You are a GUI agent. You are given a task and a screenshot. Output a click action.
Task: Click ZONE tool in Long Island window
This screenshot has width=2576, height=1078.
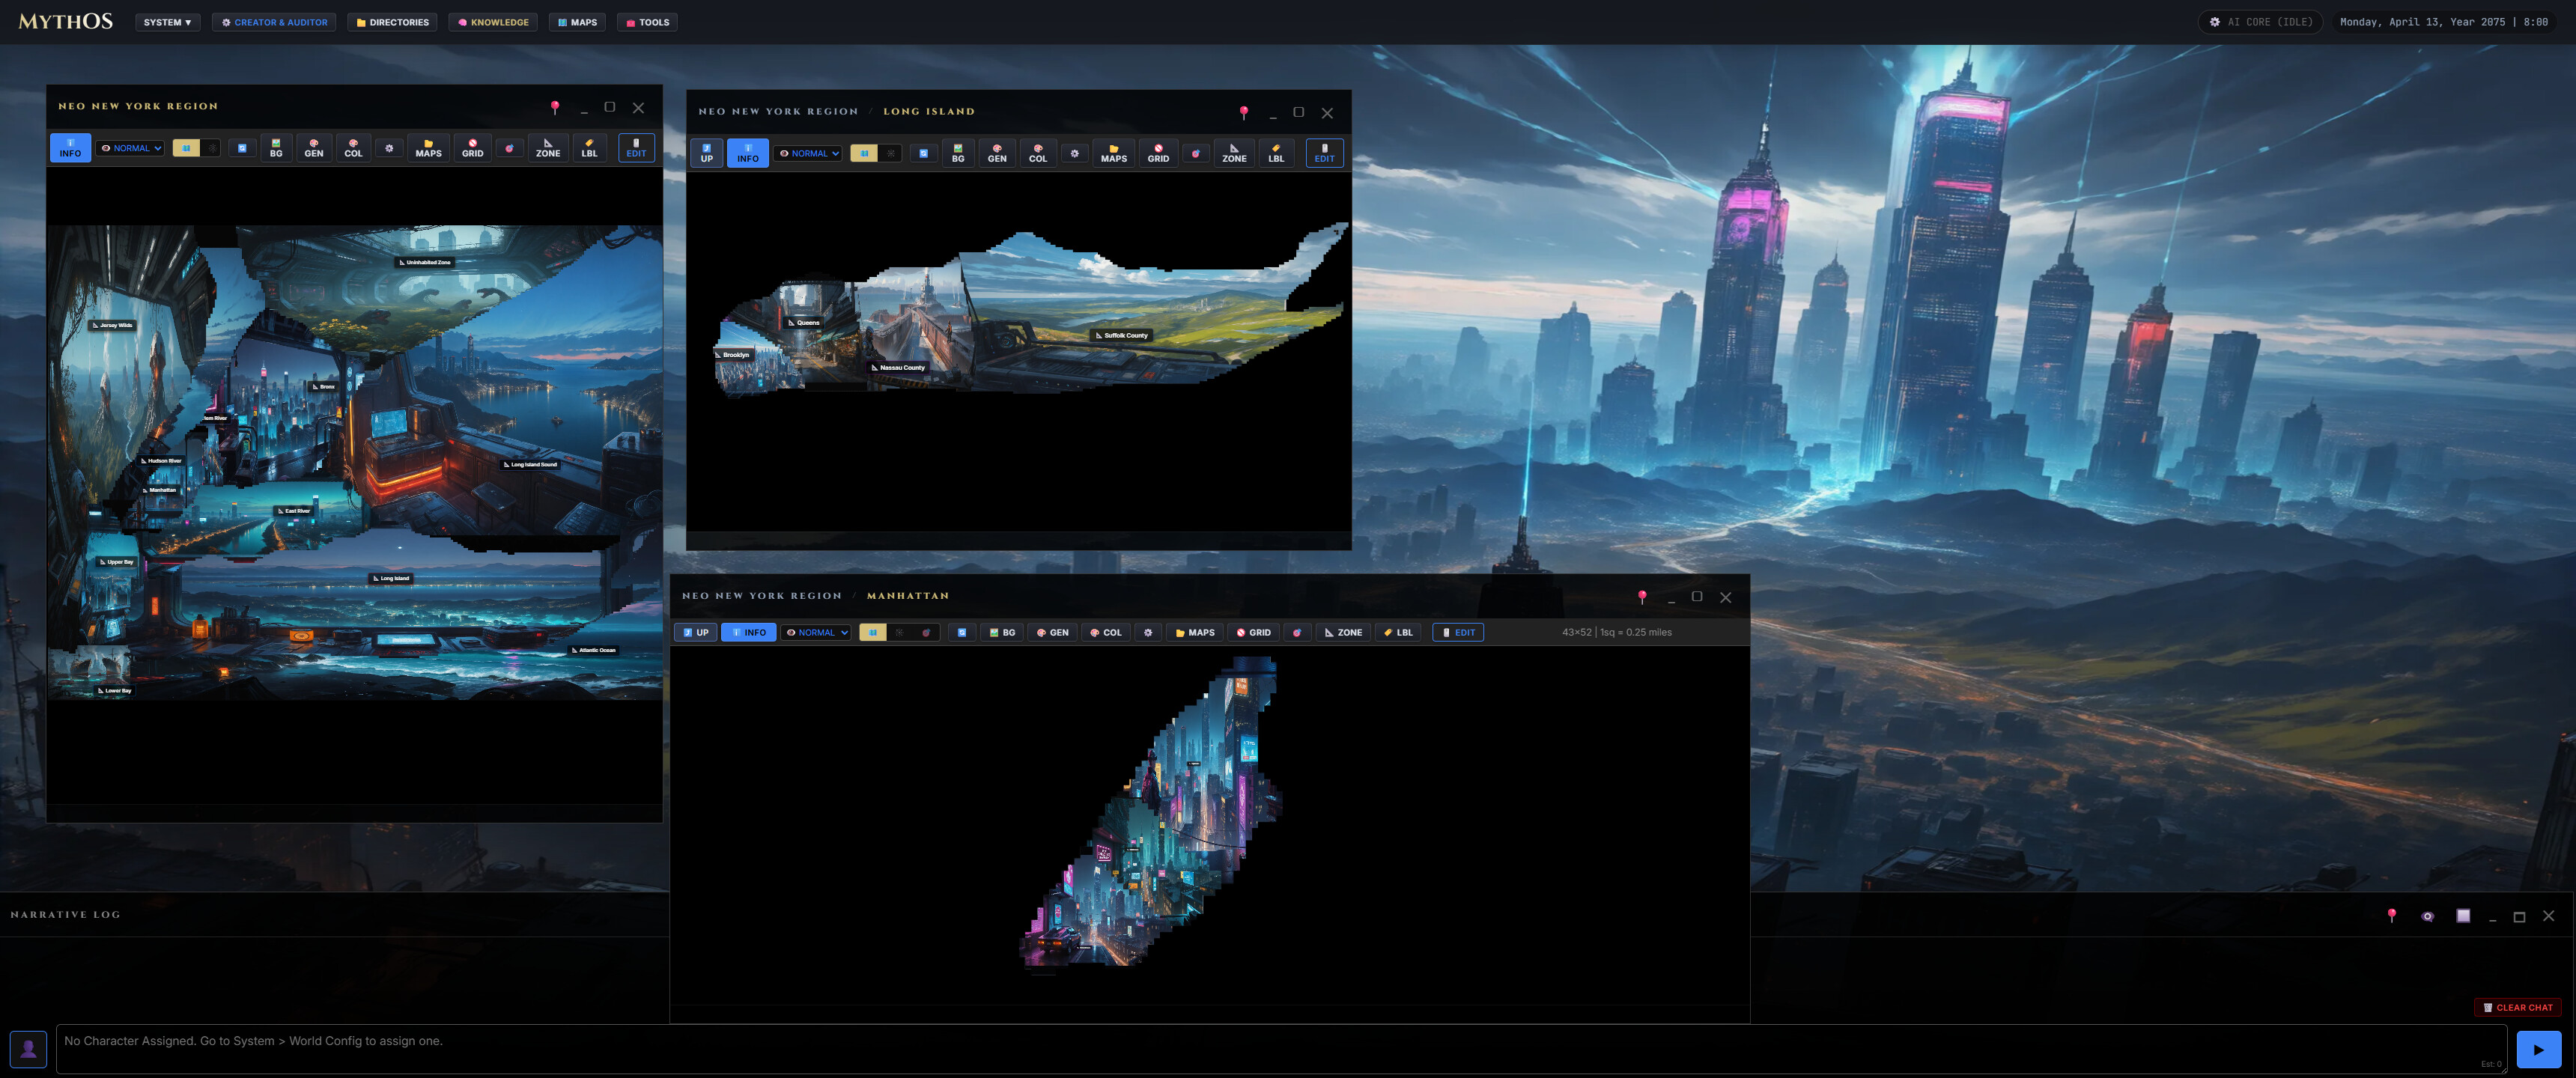[1234, 153]
